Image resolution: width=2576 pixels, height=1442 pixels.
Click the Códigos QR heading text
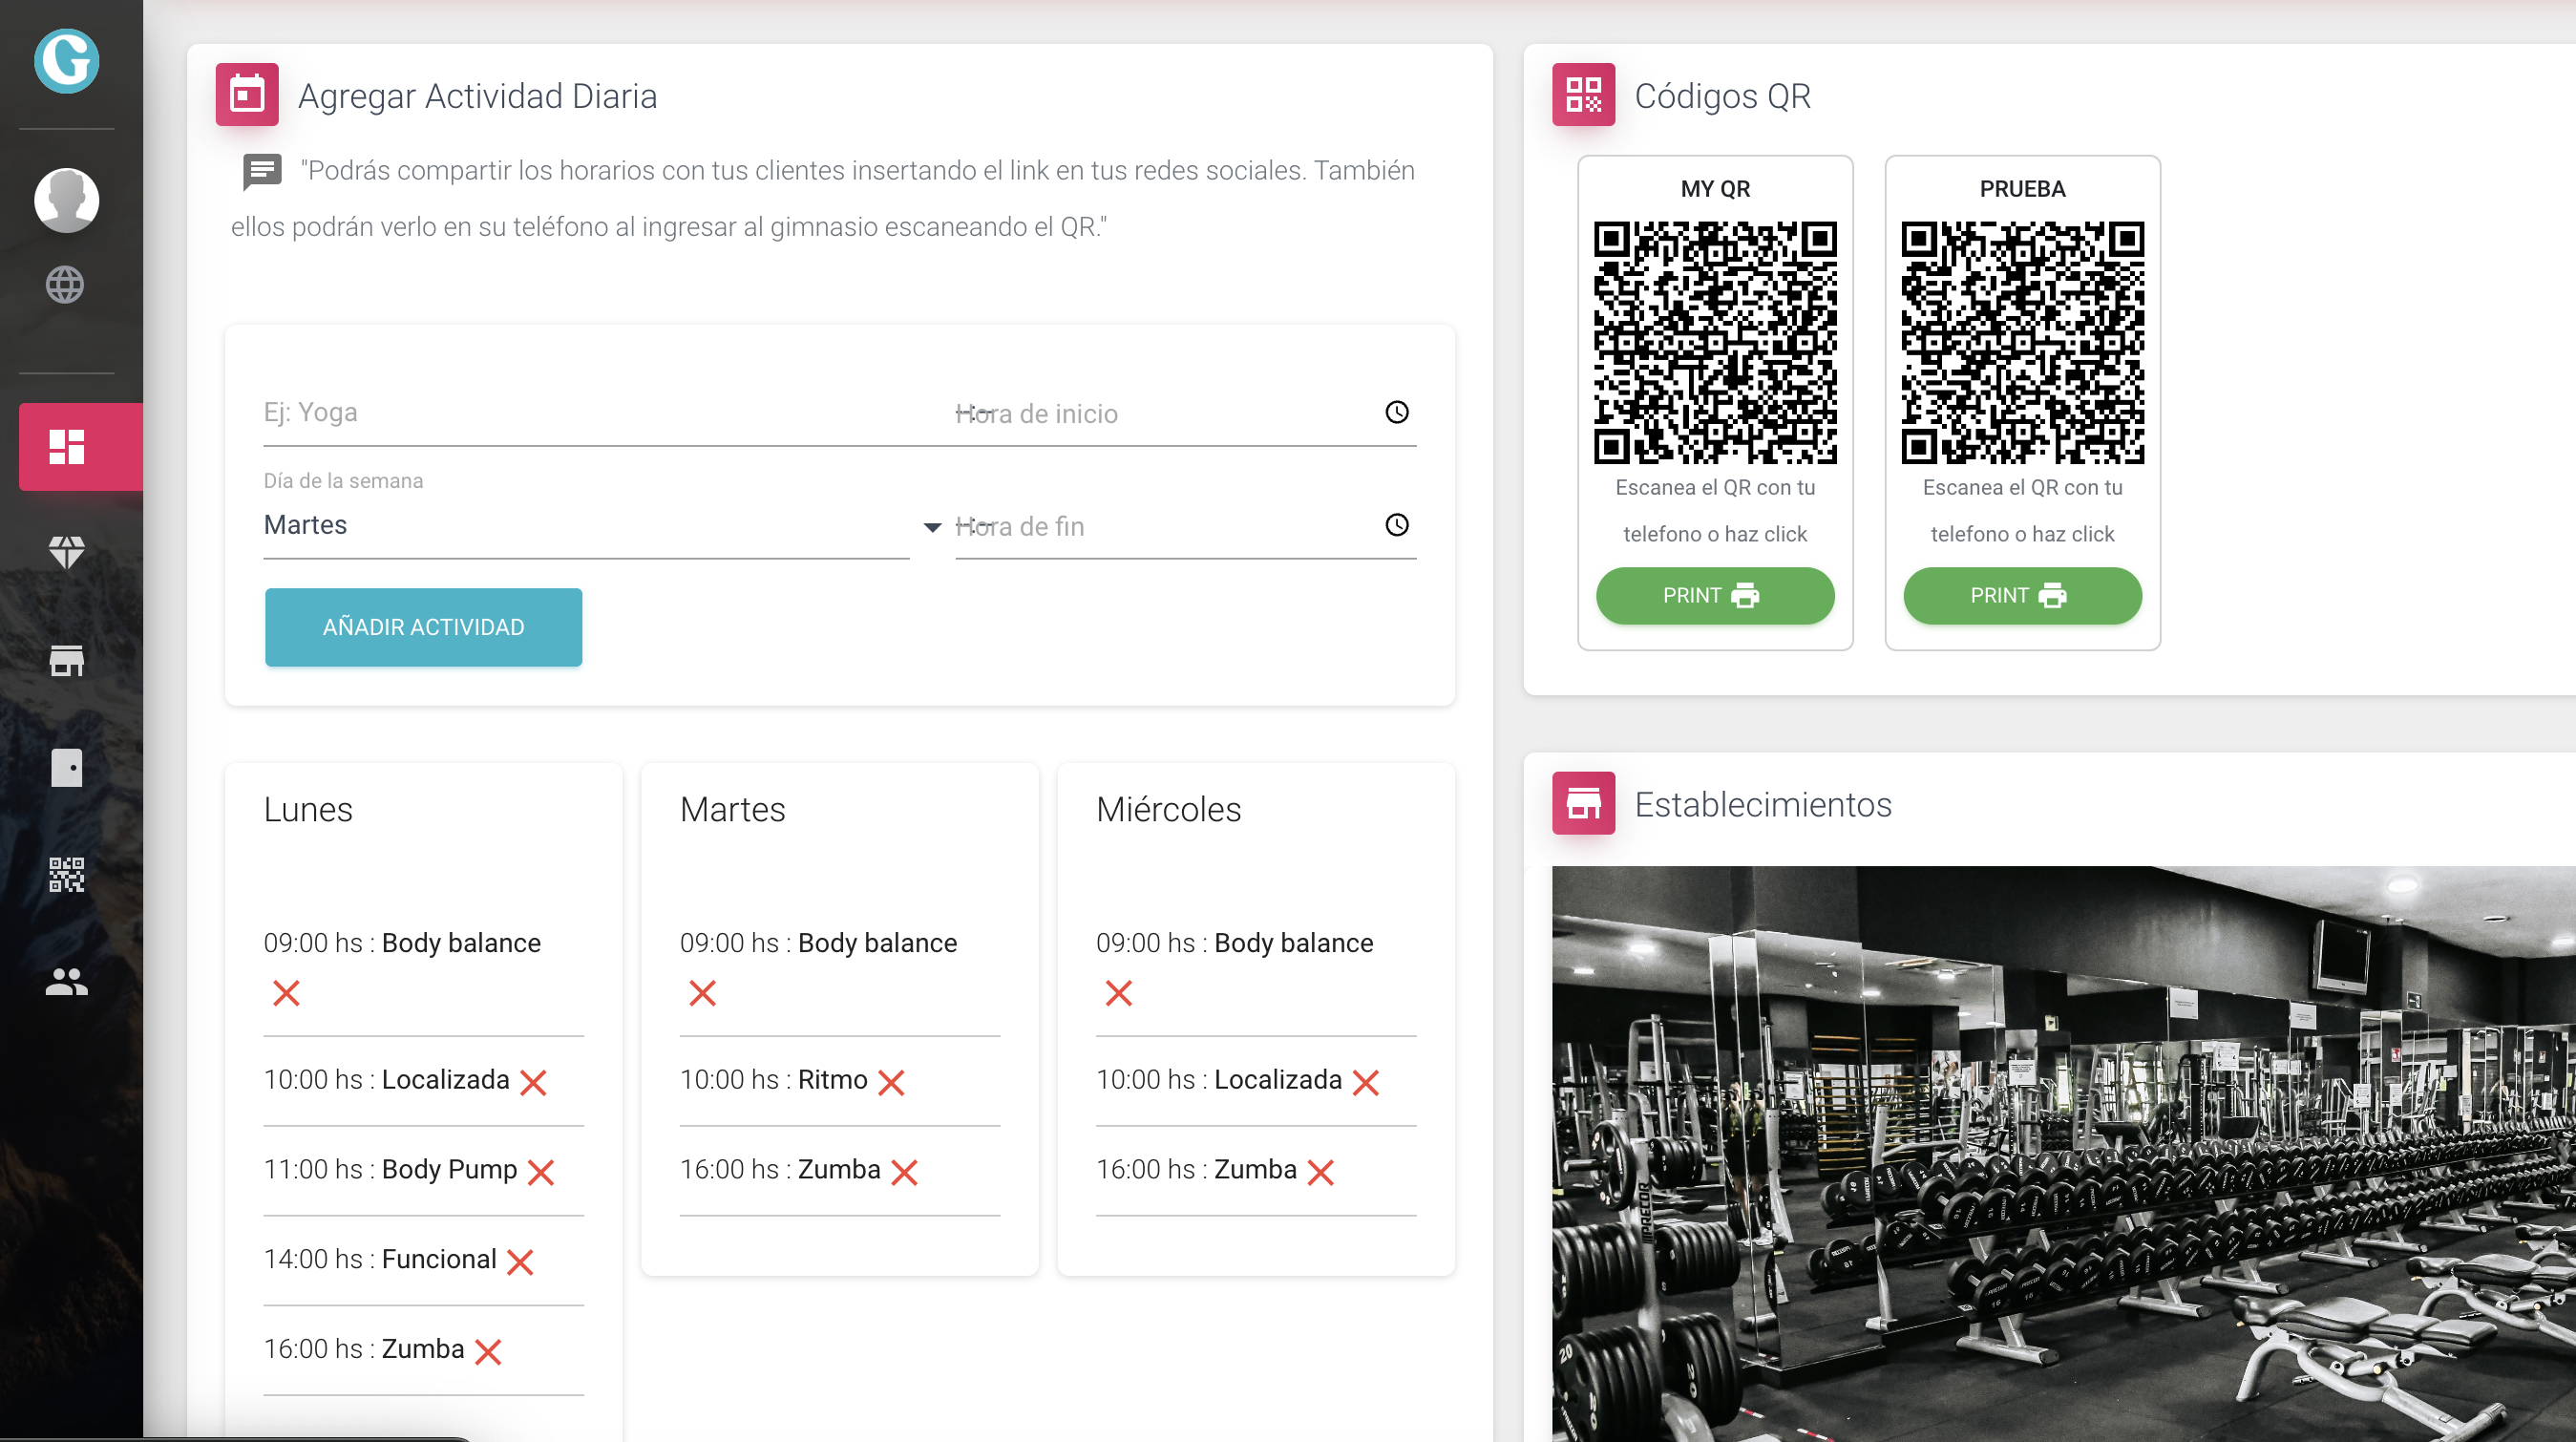(1722, 96)
